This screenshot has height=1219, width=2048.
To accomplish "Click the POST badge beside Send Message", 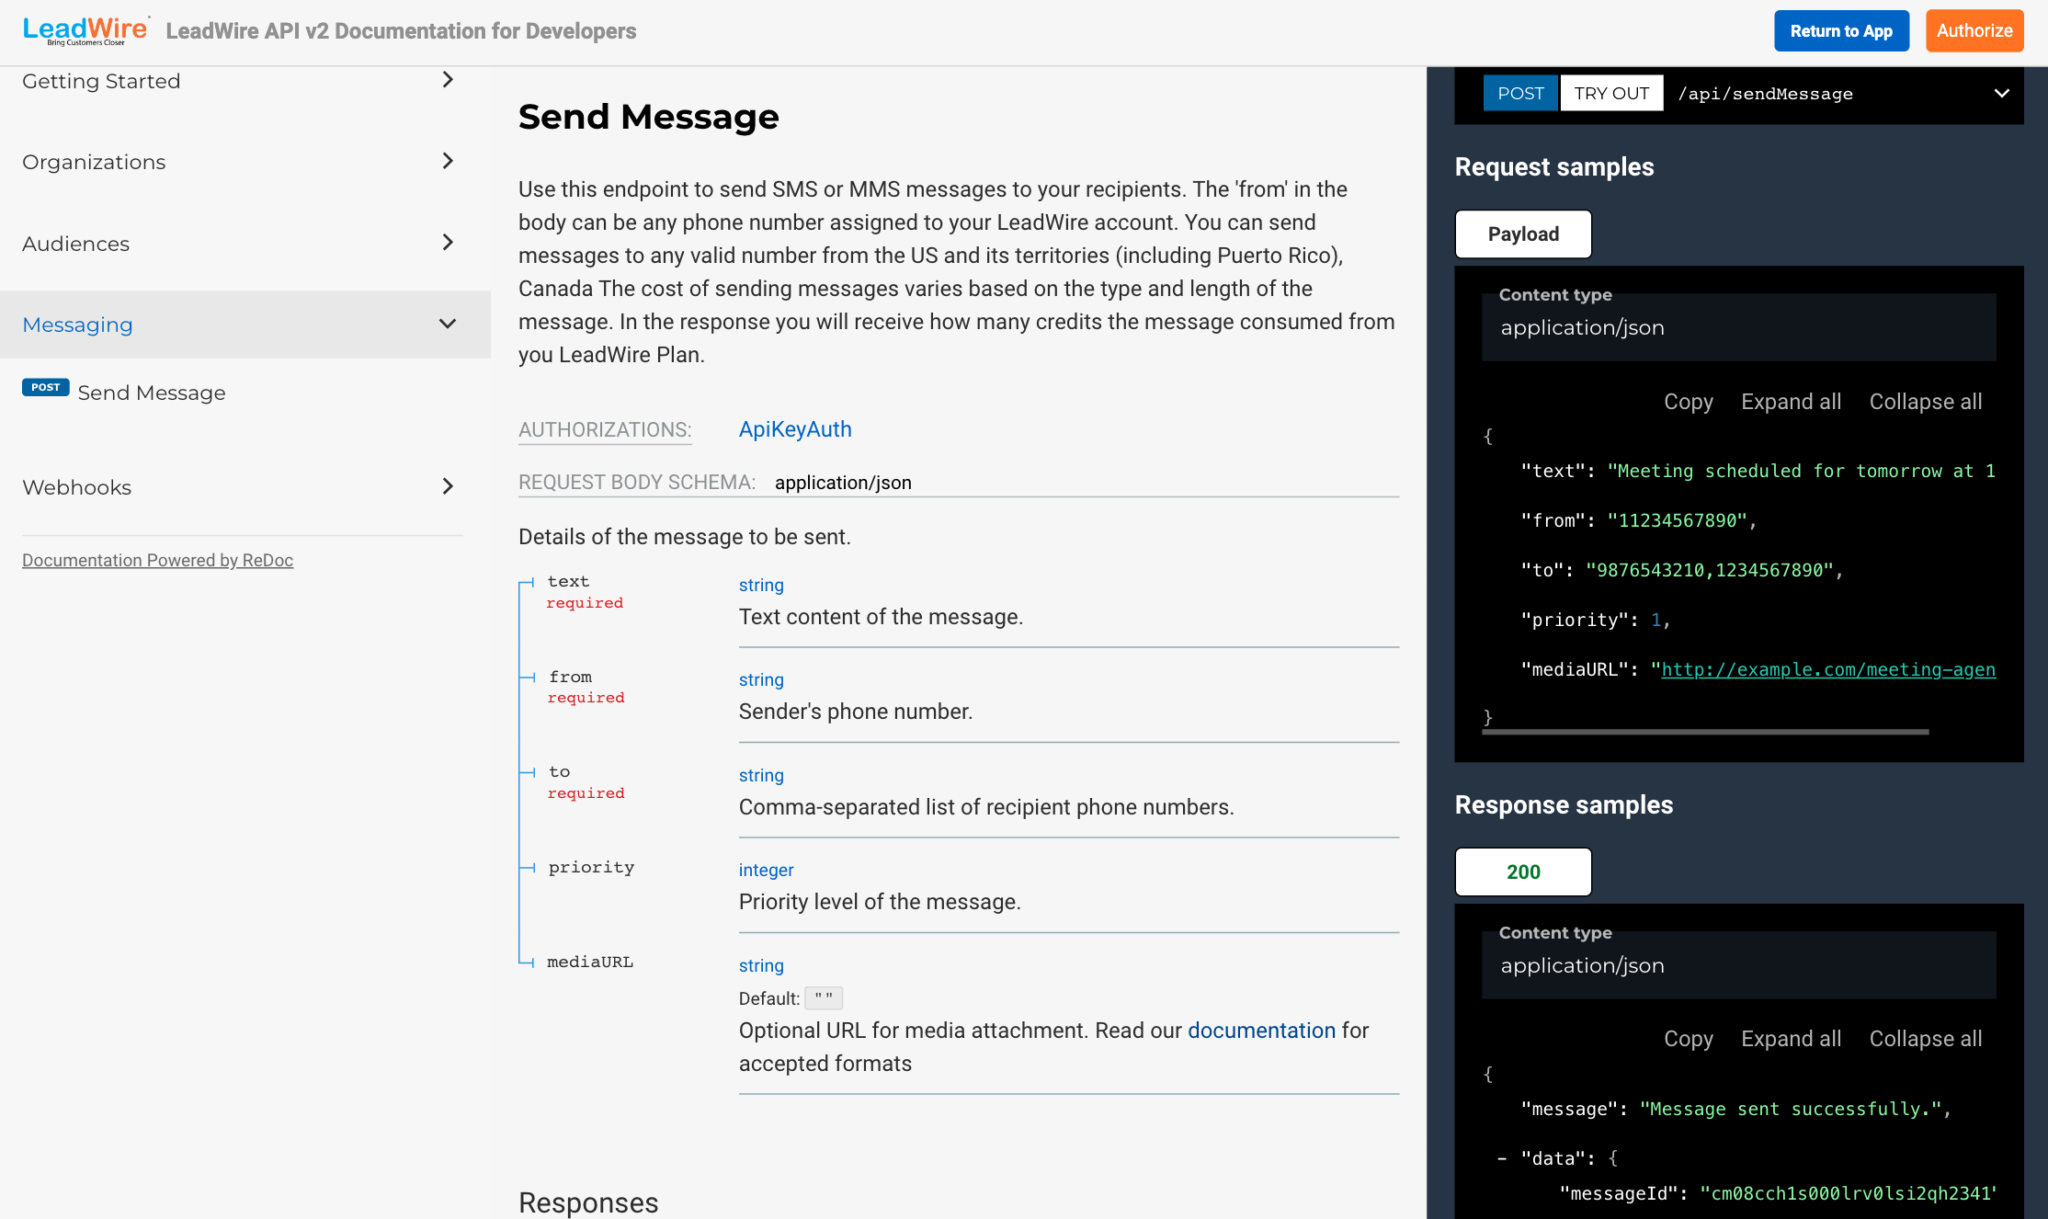I will [46, 387].
